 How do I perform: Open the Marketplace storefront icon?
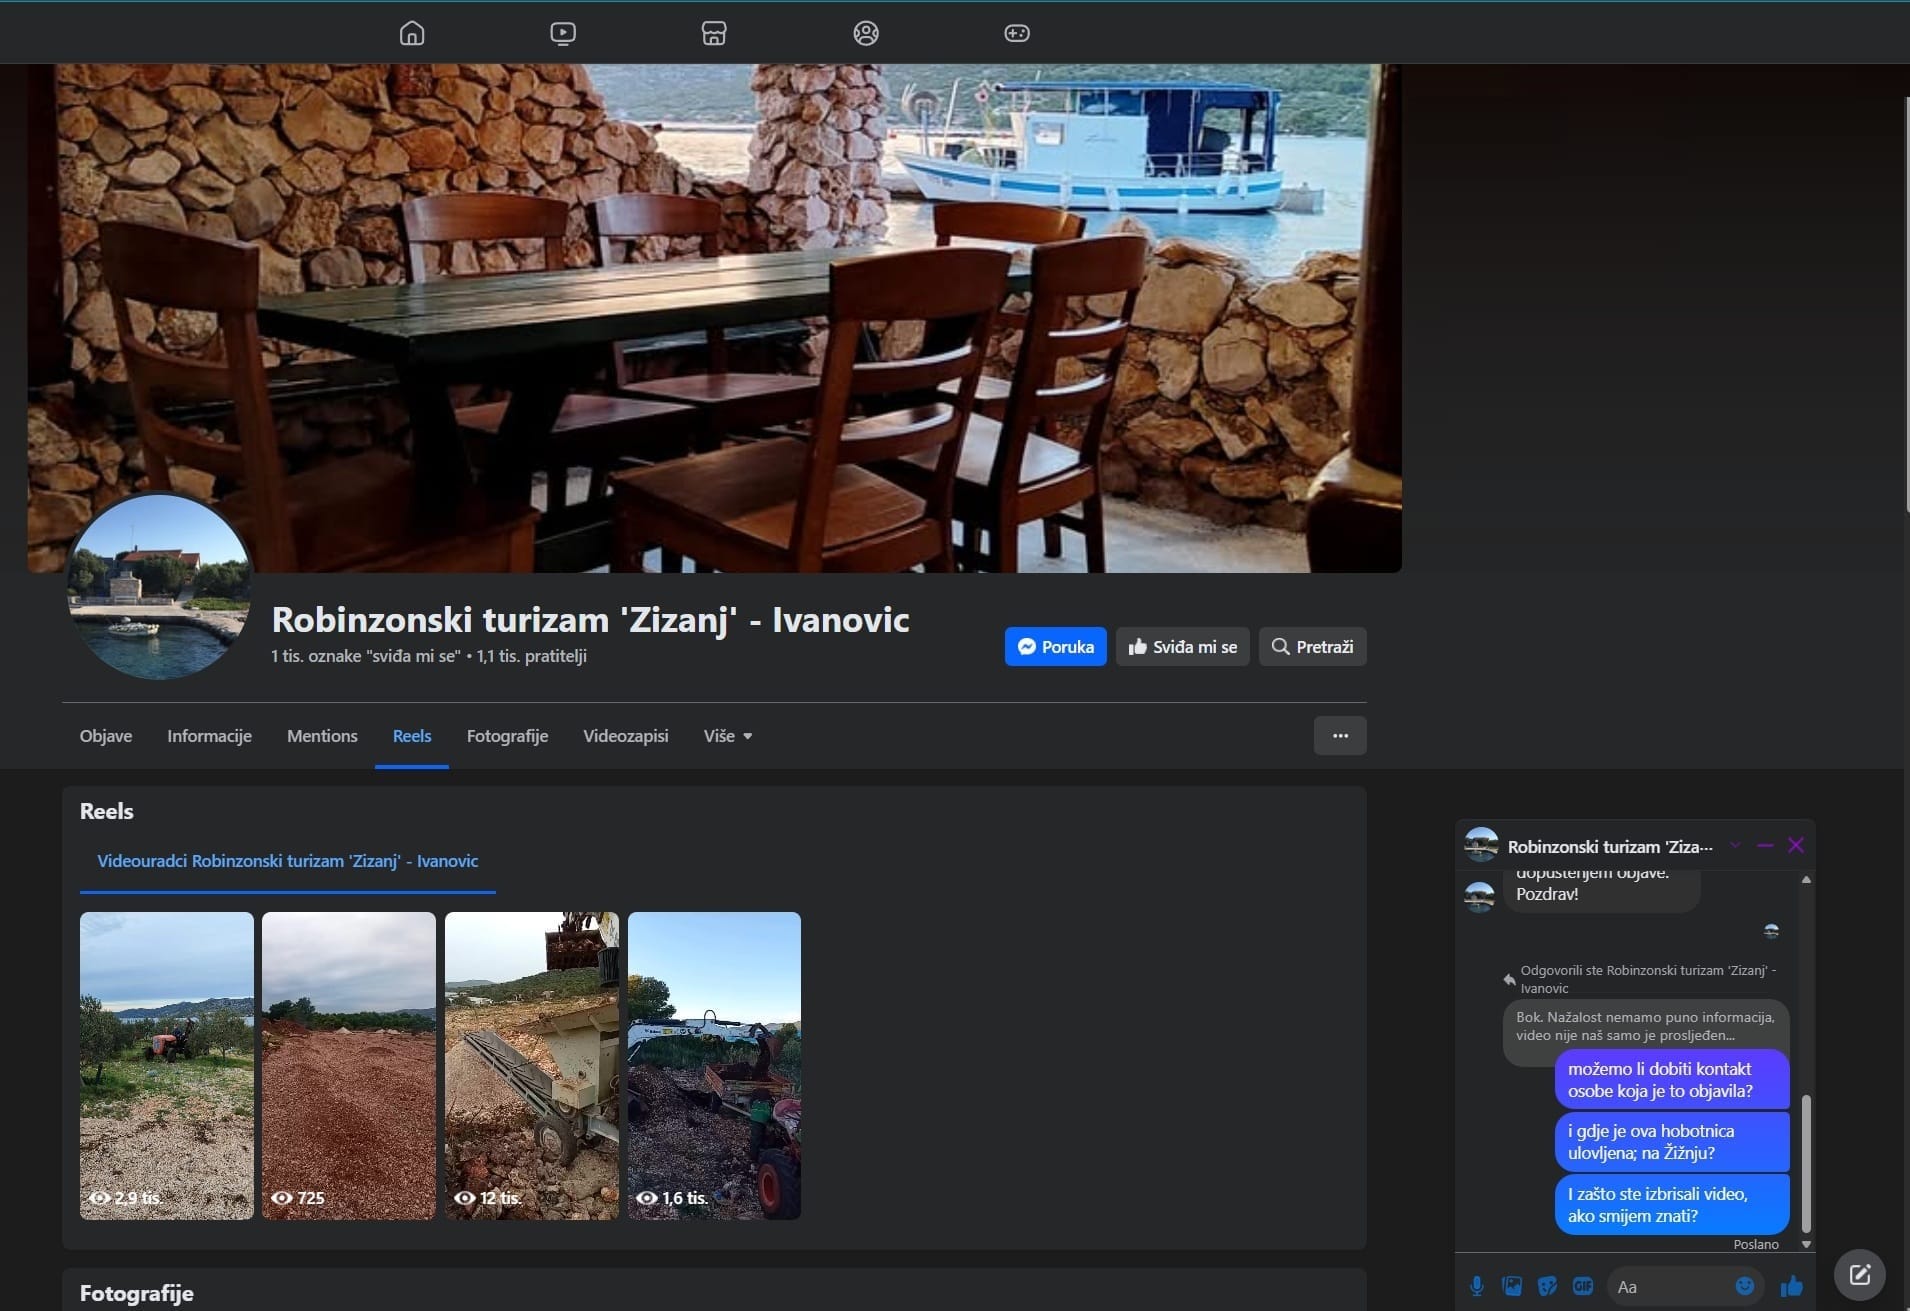(714, 33)
